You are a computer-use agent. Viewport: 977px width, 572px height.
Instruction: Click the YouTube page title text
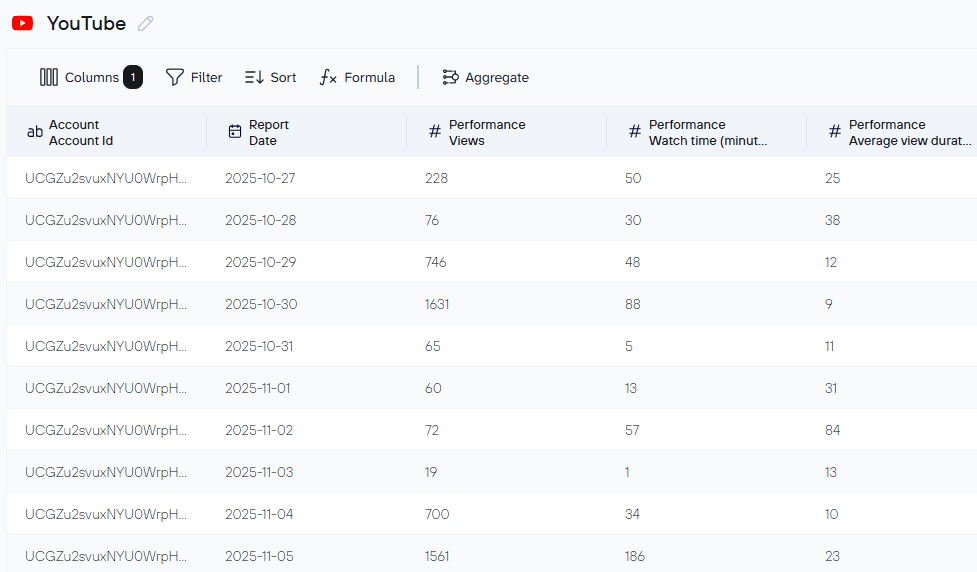tap(86, 23)
